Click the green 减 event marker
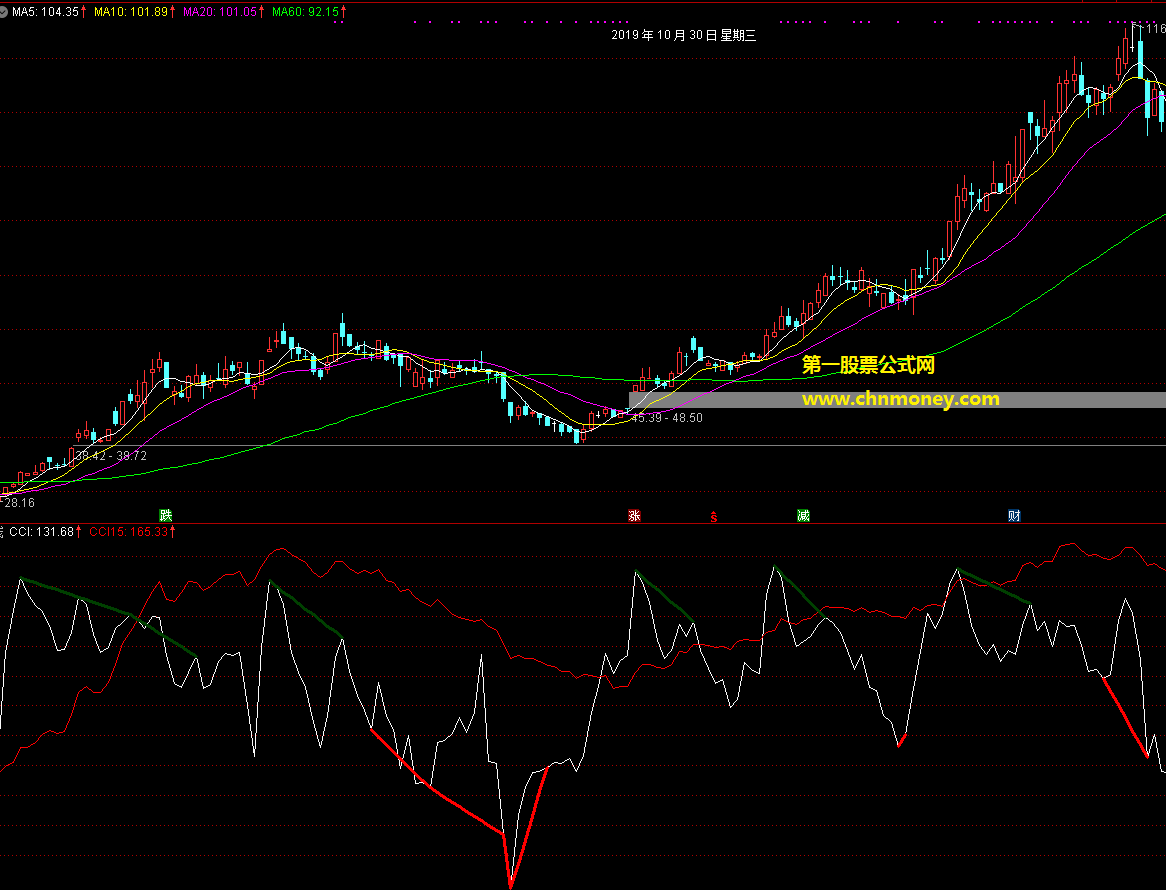 (803, 515)
